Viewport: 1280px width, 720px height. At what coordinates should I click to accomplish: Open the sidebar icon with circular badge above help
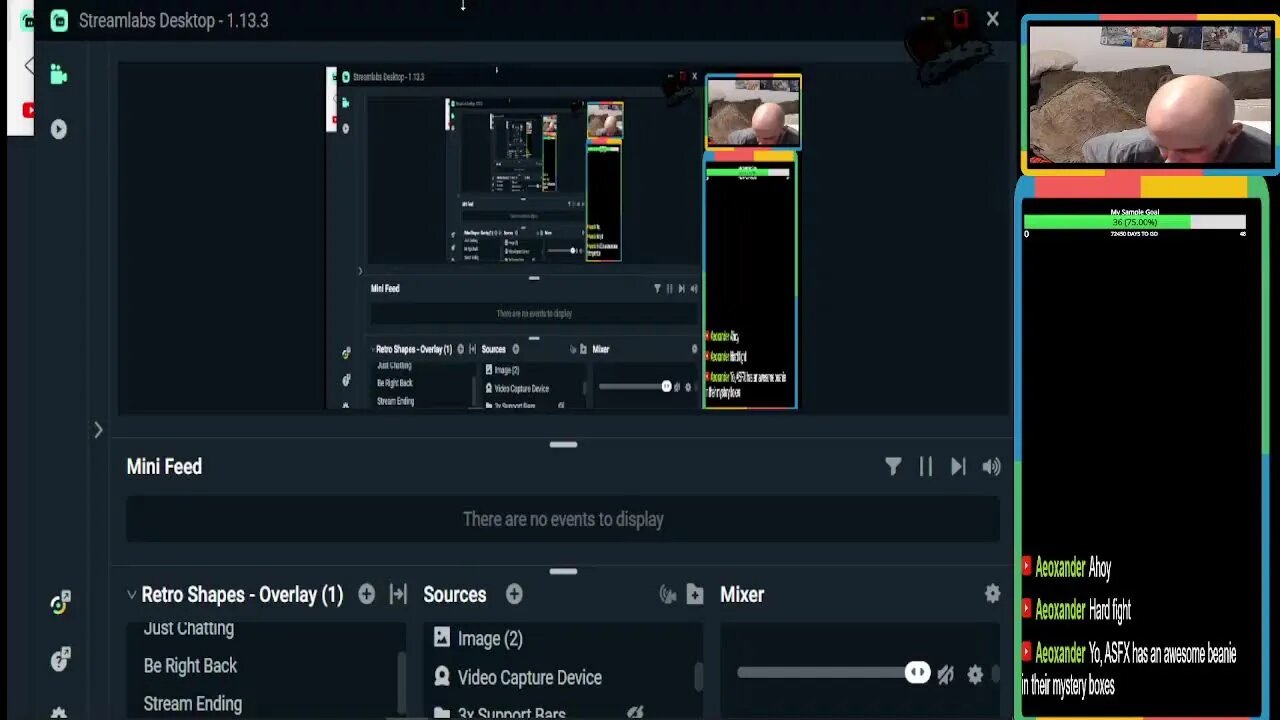60,603
